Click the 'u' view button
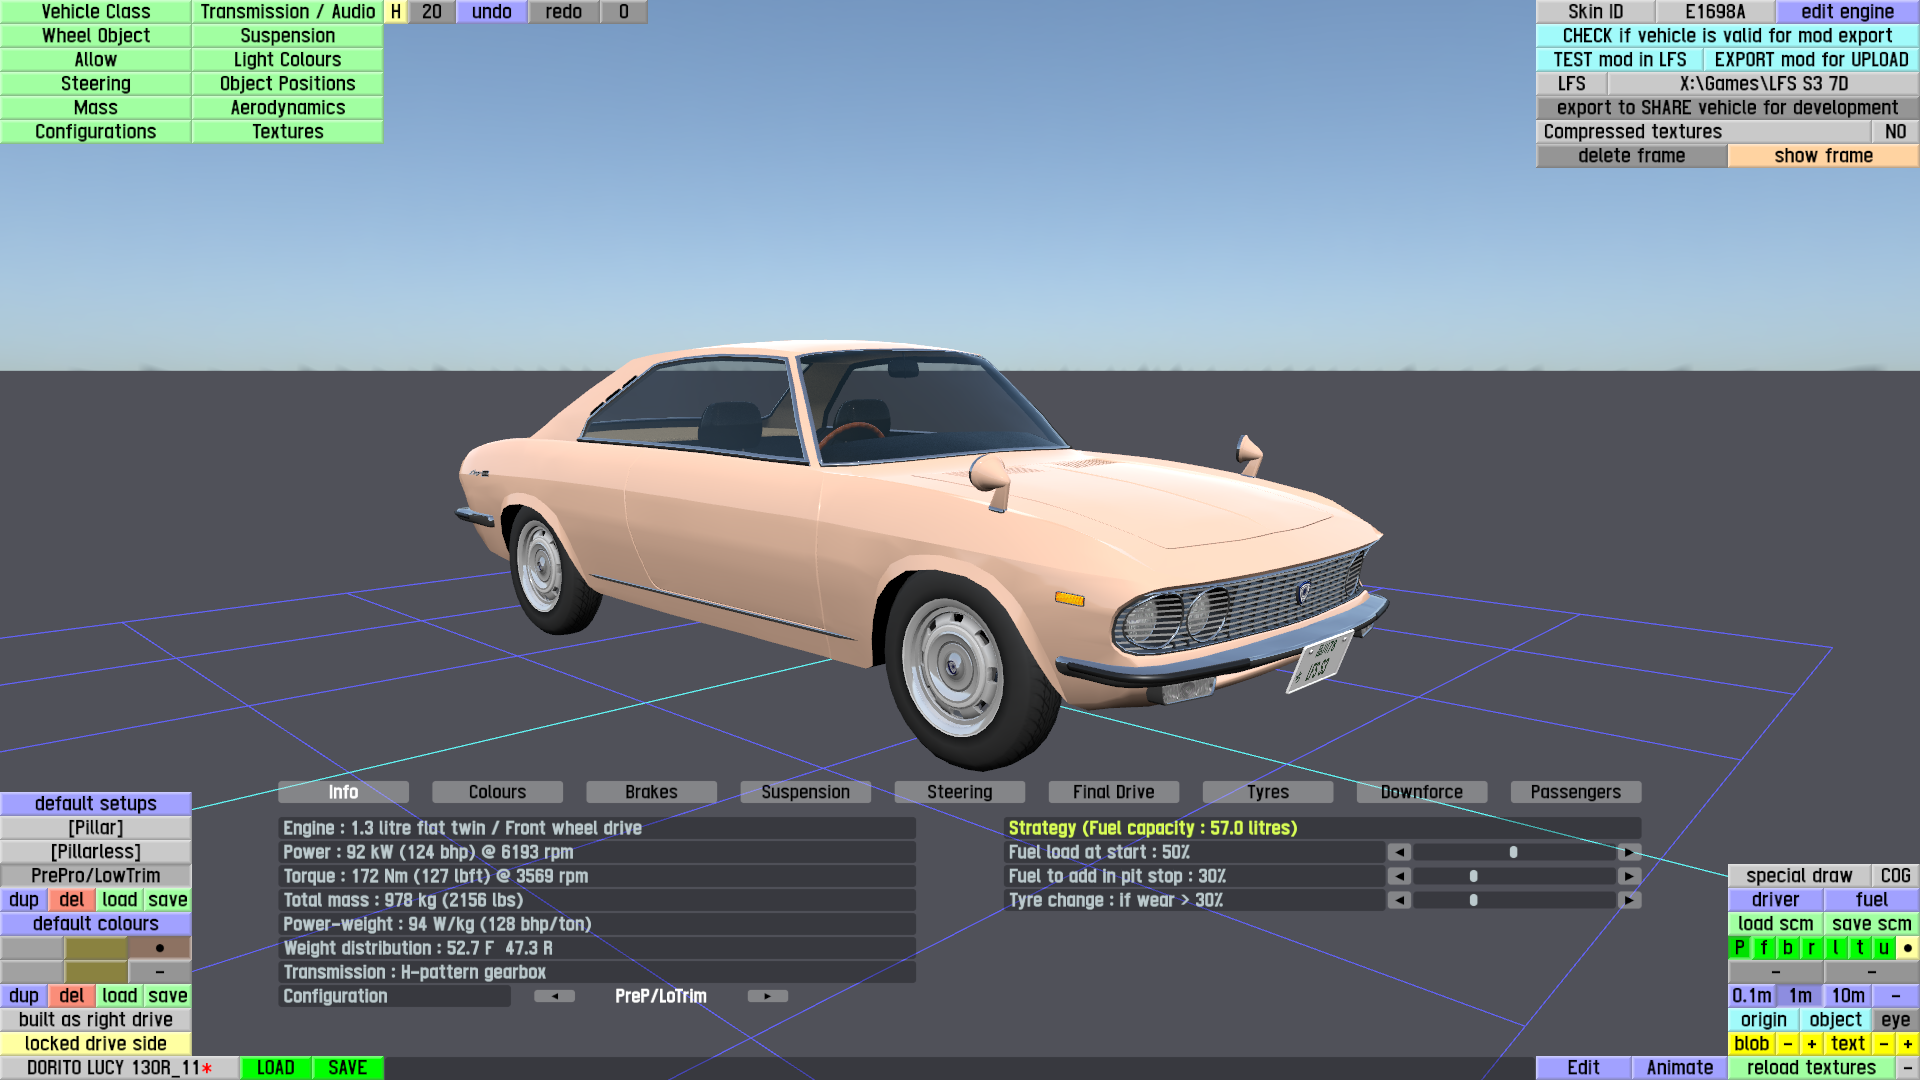The width and height of the screenshot is (1920, 1080). tap(1884, 948)
